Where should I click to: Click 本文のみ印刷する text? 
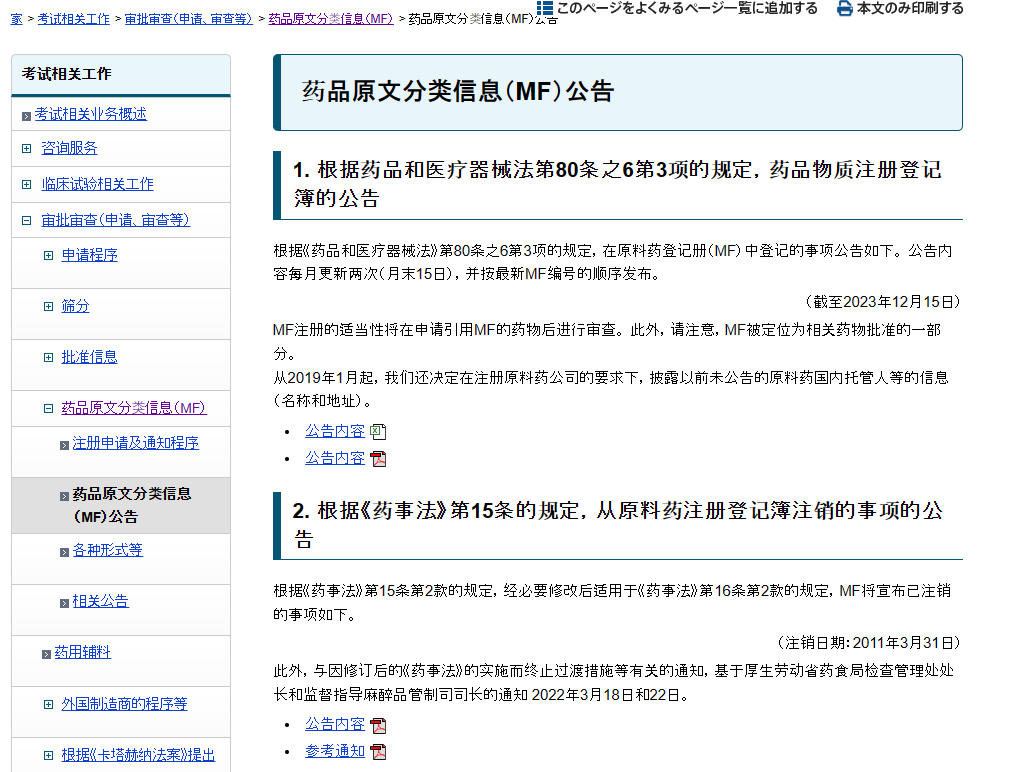pos(910,8)
